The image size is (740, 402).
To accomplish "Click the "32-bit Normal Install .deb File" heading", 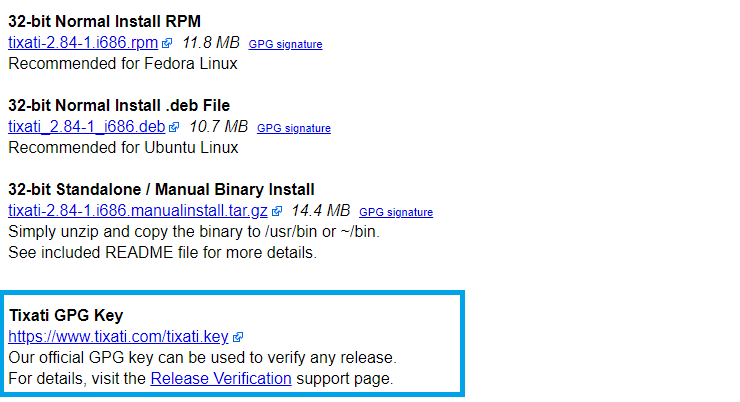I will coord(119,105).
